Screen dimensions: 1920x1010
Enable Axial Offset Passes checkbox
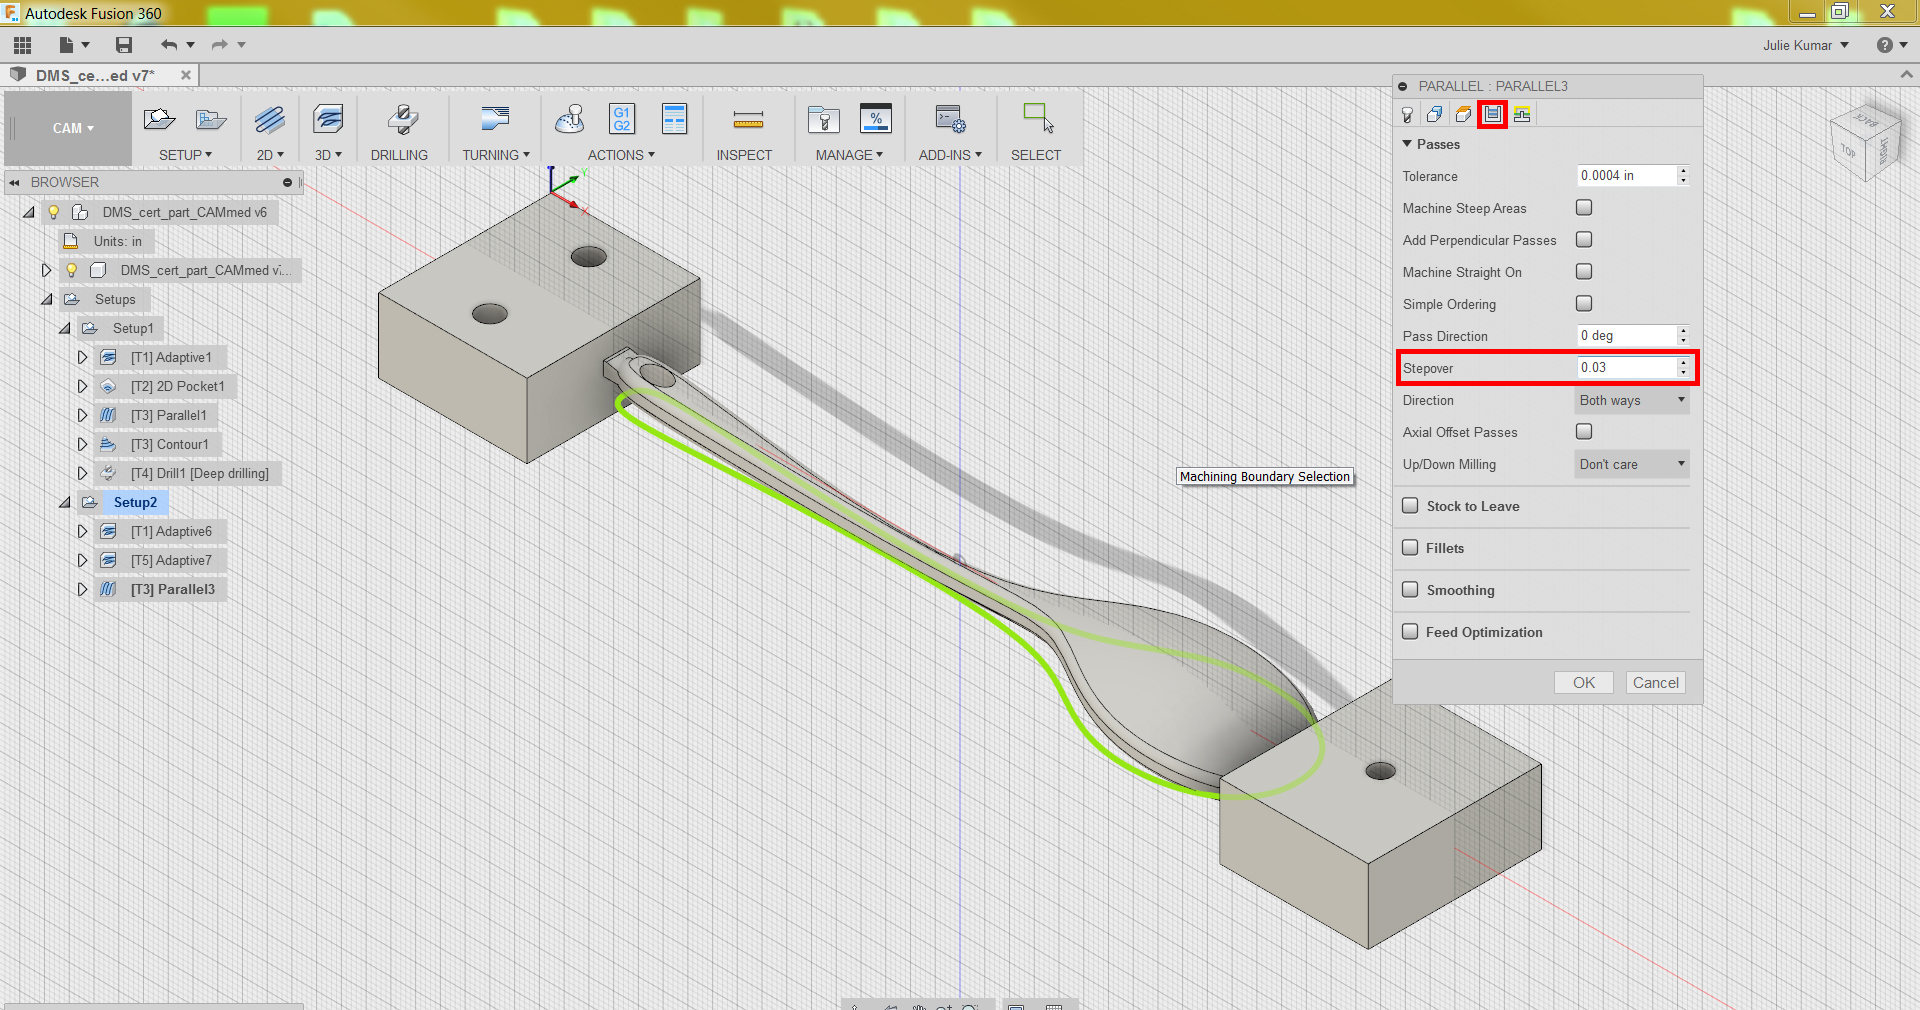coord(1584,432)
